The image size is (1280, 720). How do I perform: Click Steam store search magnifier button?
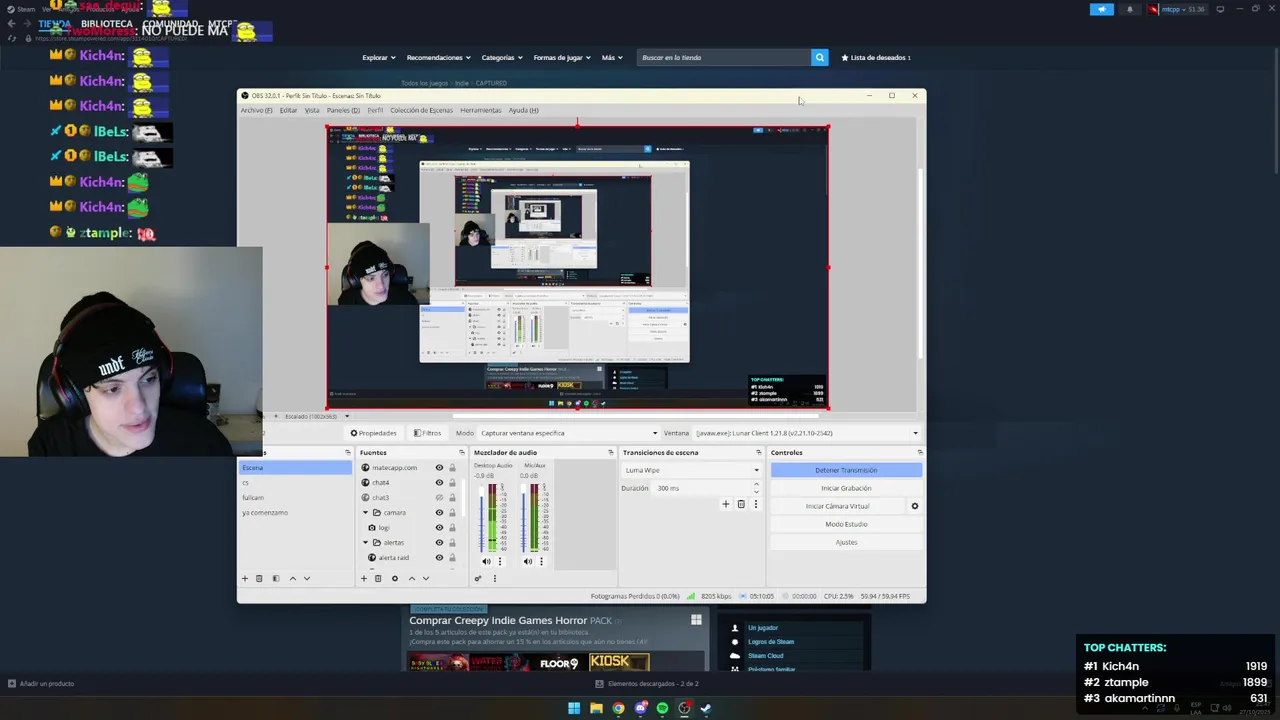(820, 57)
